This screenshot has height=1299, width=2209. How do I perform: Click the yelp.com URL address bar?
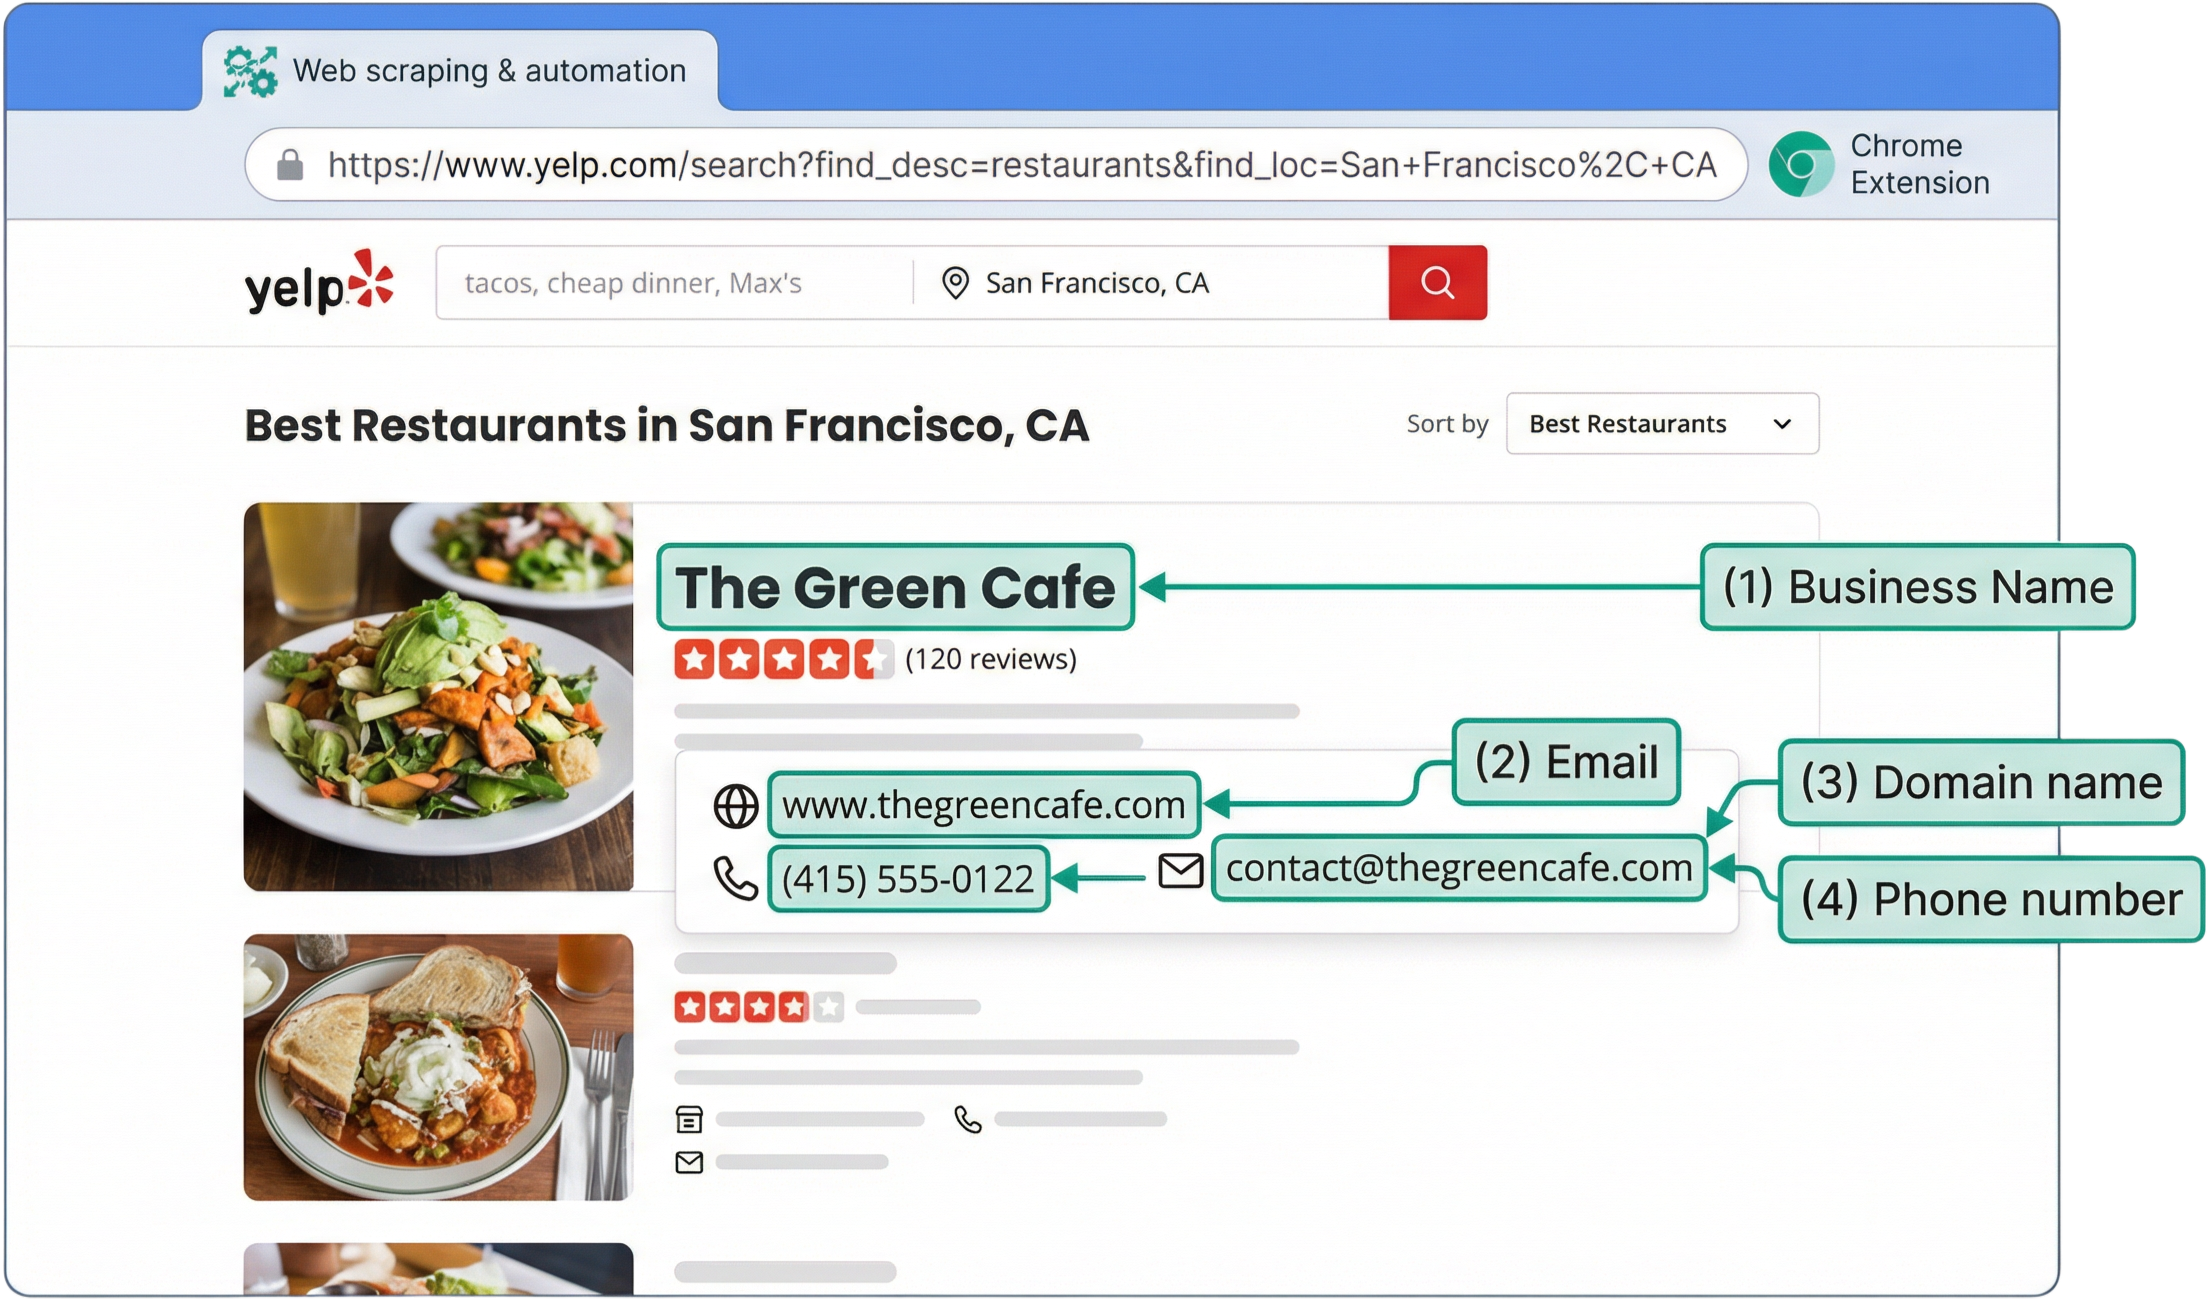click(996, 165)
